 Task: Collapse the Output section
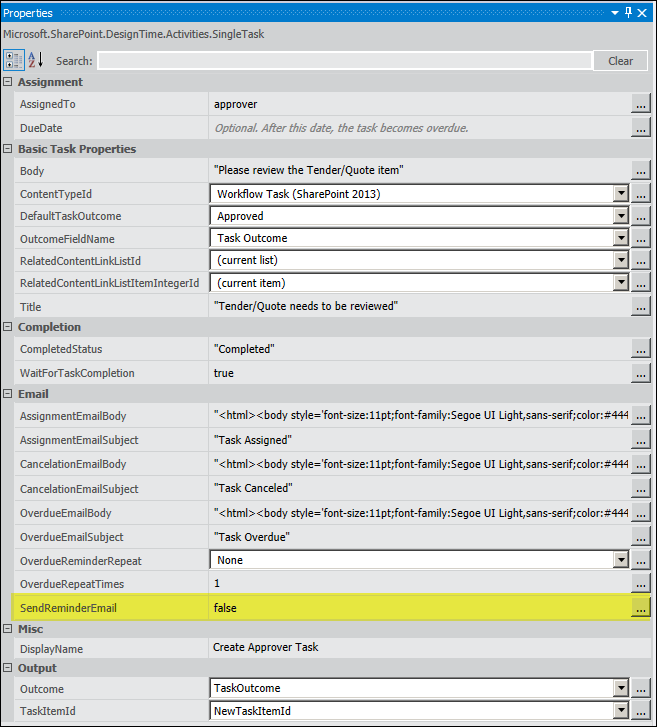pos(7,668)
